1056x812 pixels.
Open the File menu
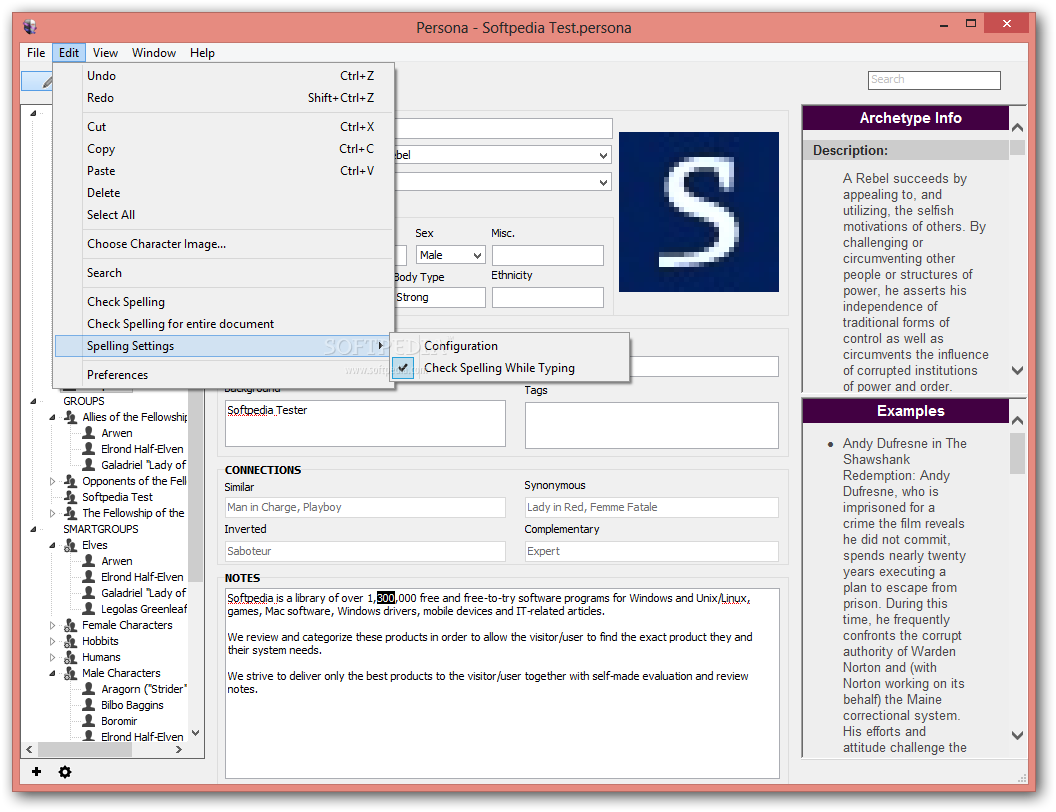click(36, 53)
